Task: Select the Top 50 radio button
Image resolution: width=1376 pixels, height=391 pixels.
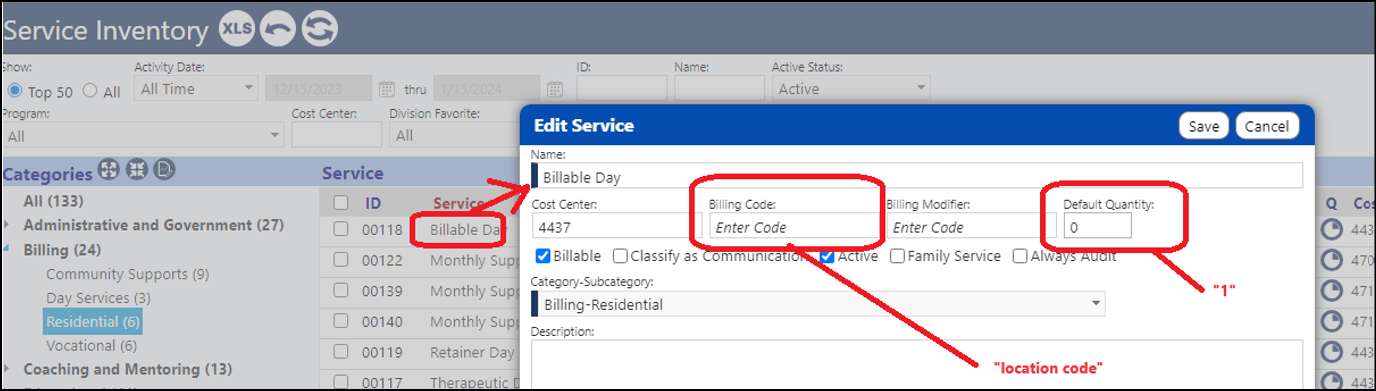Action: pyautogui.click(x=14, y=91)
